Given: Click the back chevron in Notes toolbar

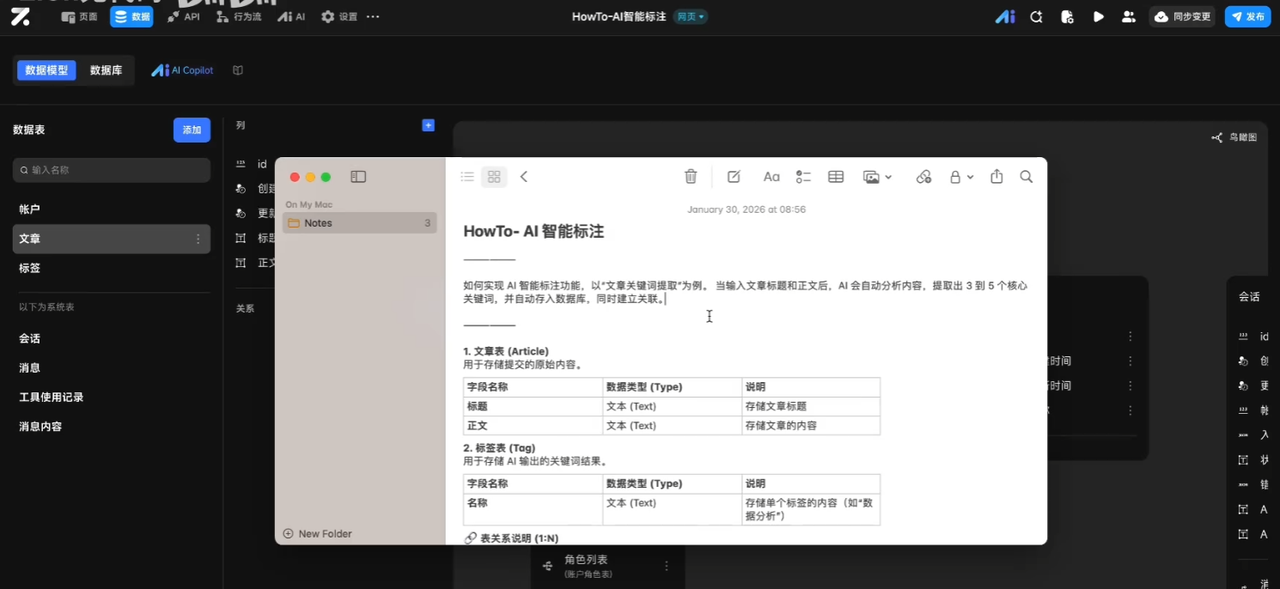Looking at the screenshot, I should coord(523,177).
